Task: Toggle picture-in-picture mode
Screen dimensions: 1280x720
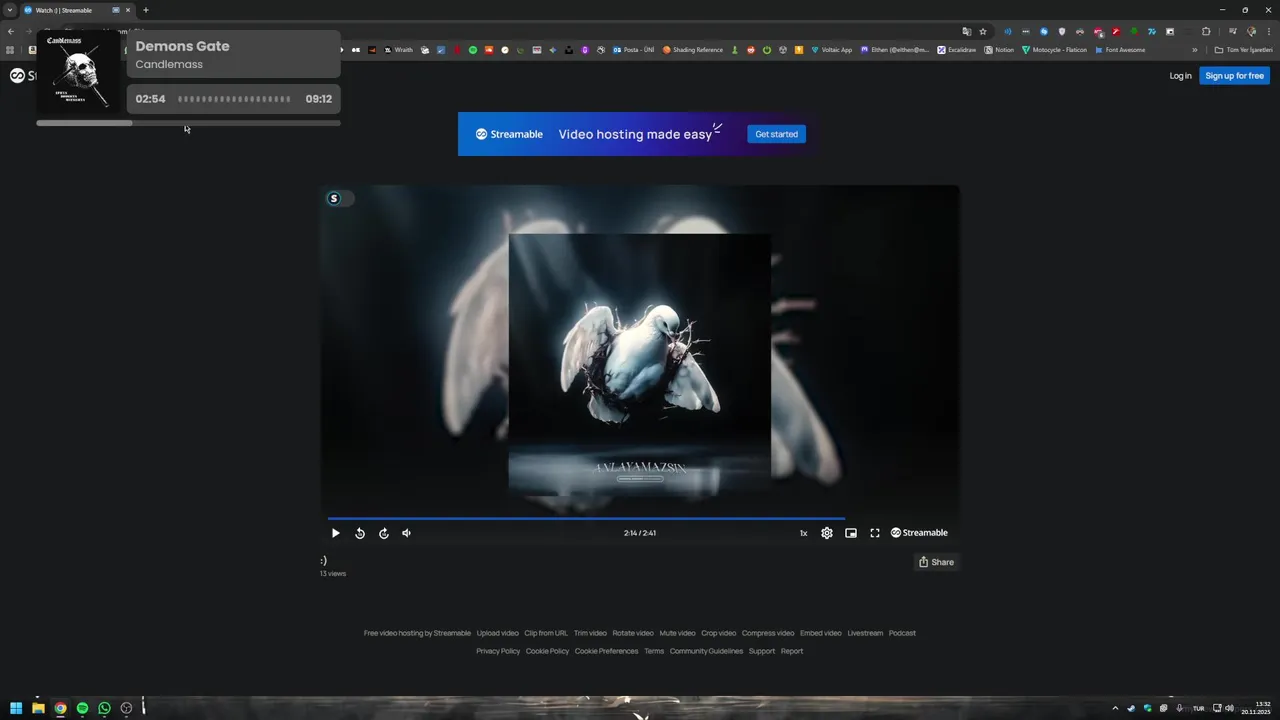Action: [x=851, y=533]
